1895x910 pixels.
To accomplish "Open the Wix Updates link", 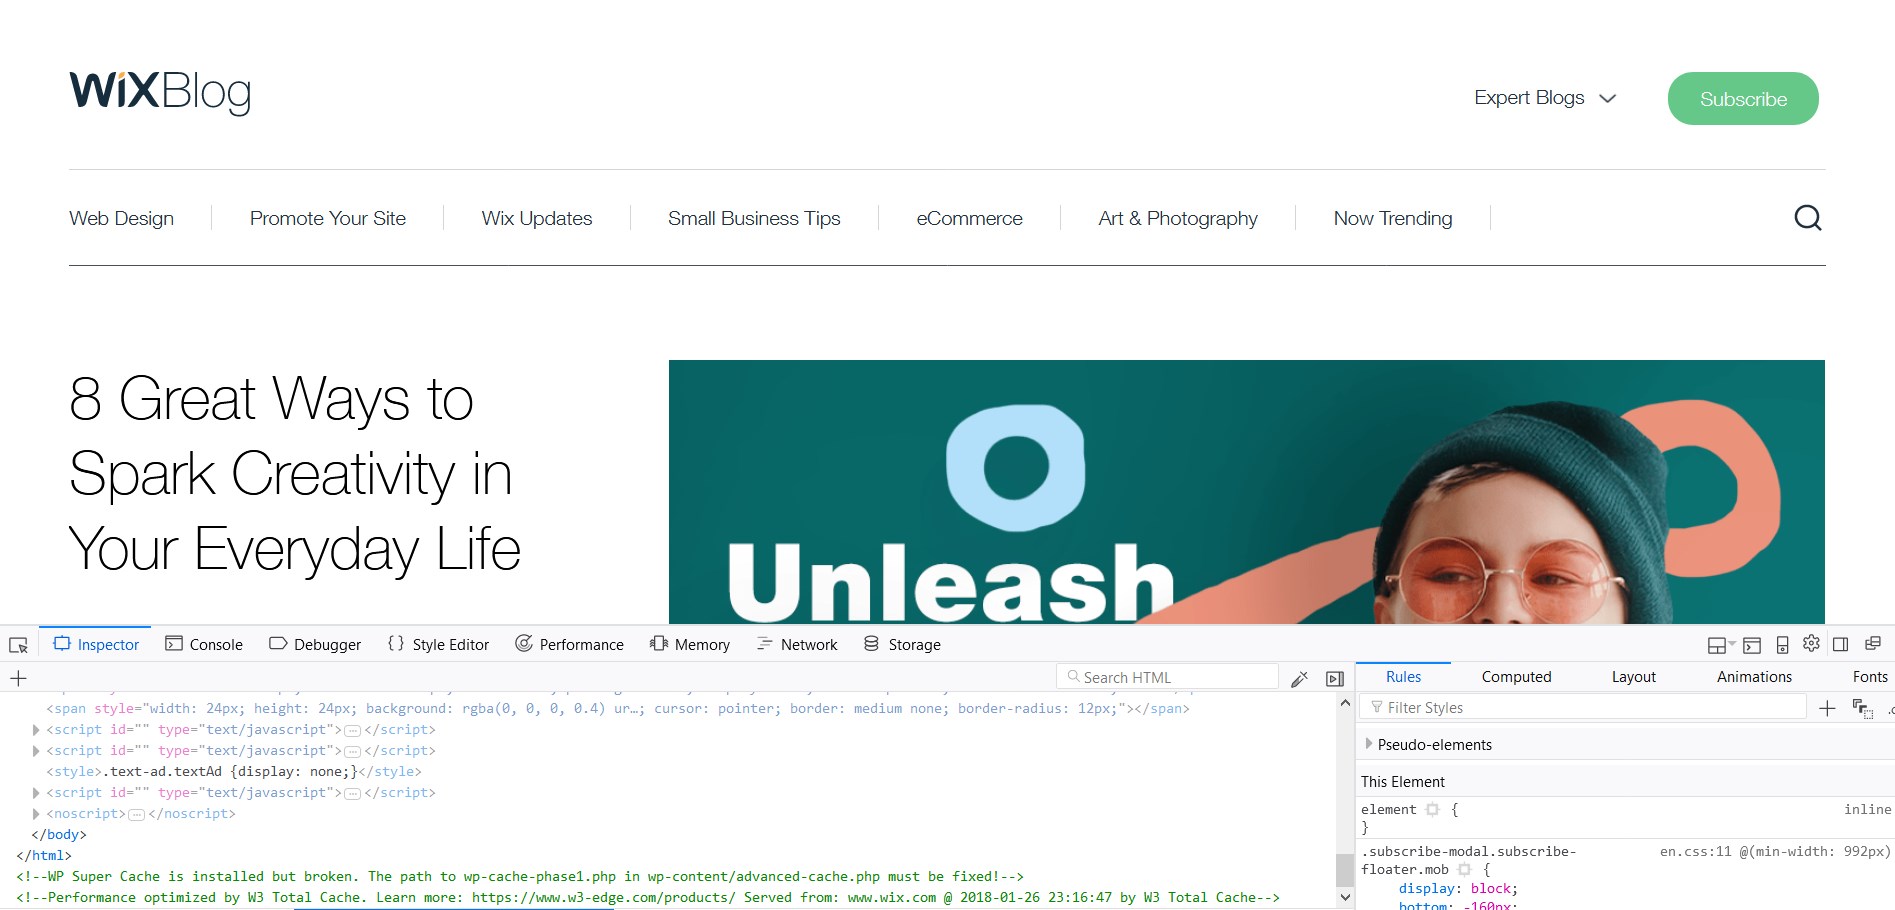I will click(x=537, y=218).
